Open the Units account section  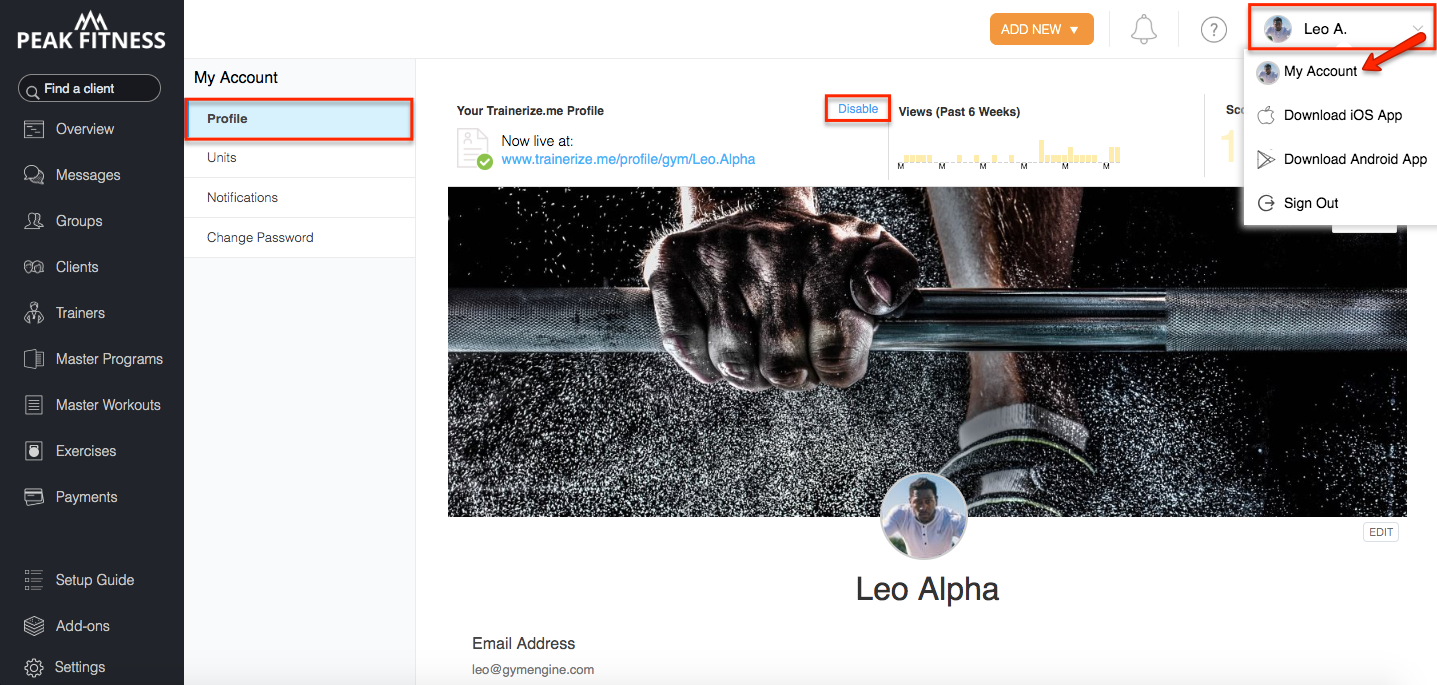pyautogui.click(x=299, y=158)
